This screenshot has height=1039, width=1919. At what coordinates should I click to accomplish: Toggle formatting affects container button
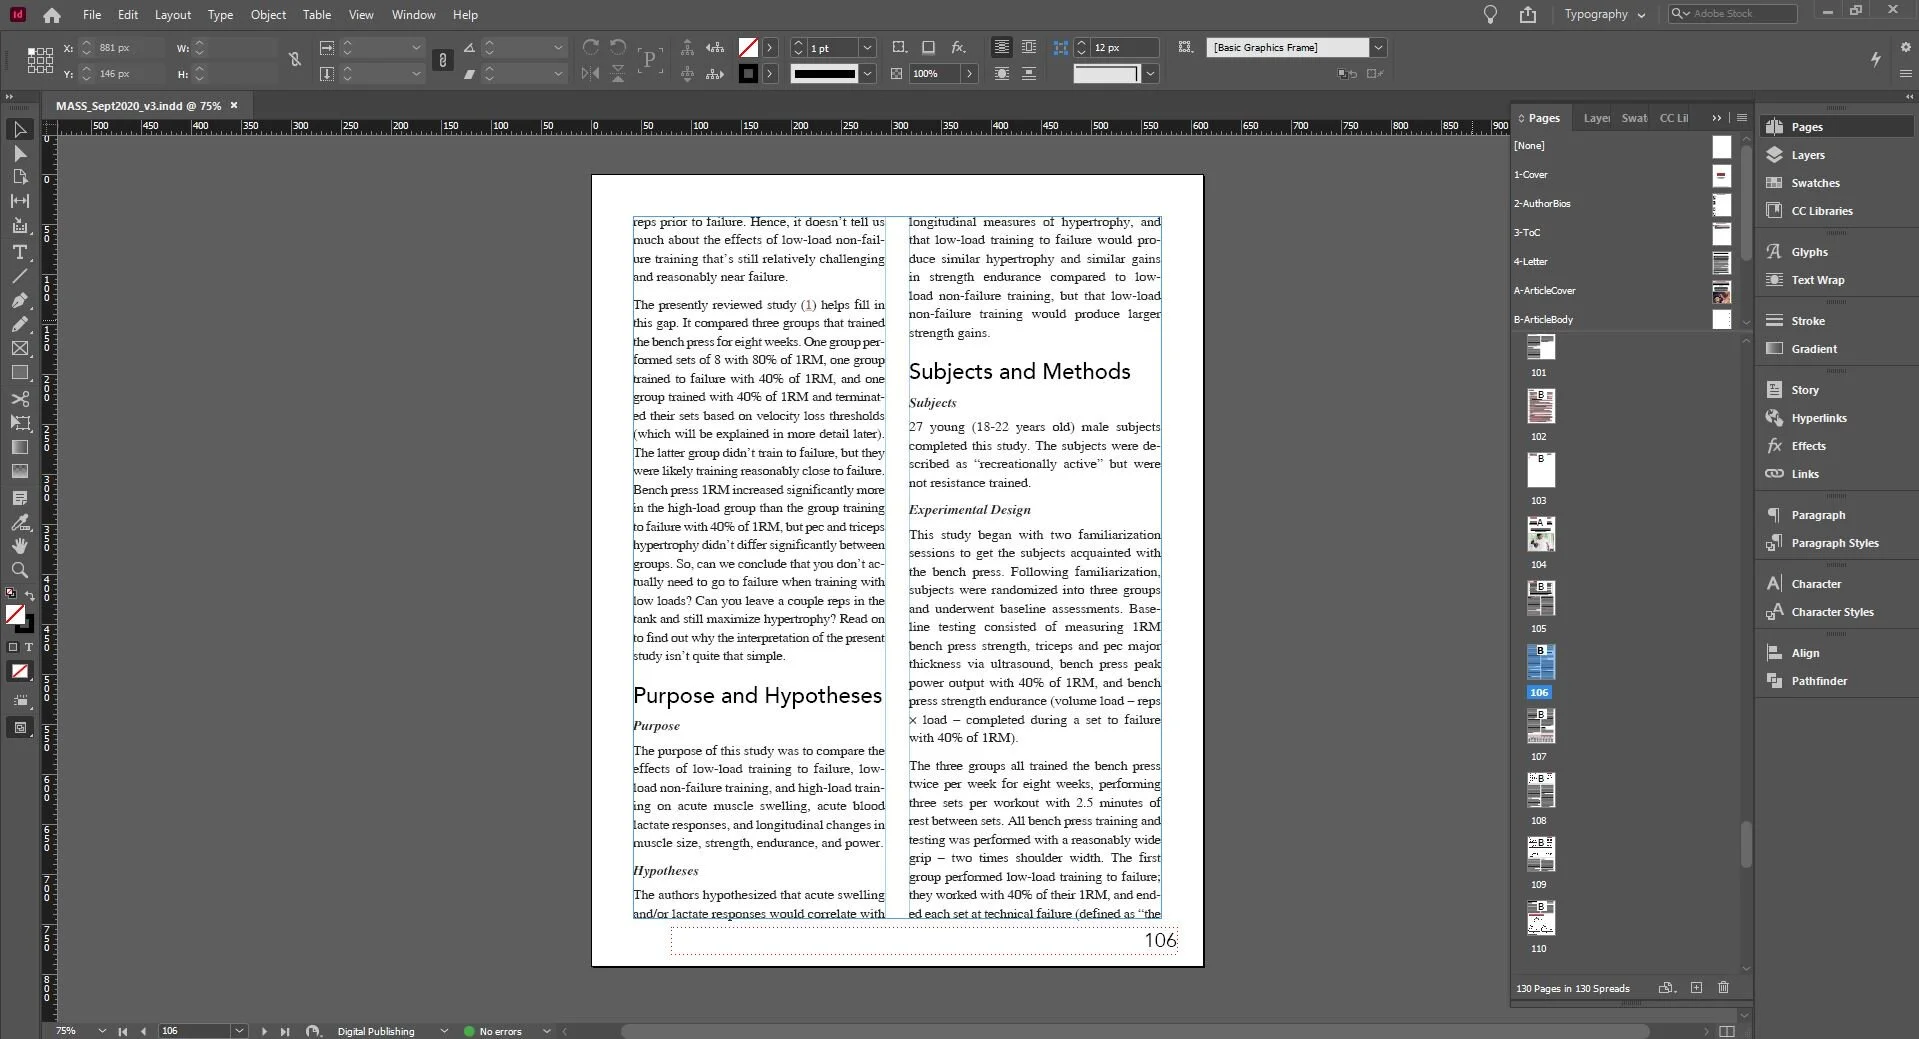point(13,647)
